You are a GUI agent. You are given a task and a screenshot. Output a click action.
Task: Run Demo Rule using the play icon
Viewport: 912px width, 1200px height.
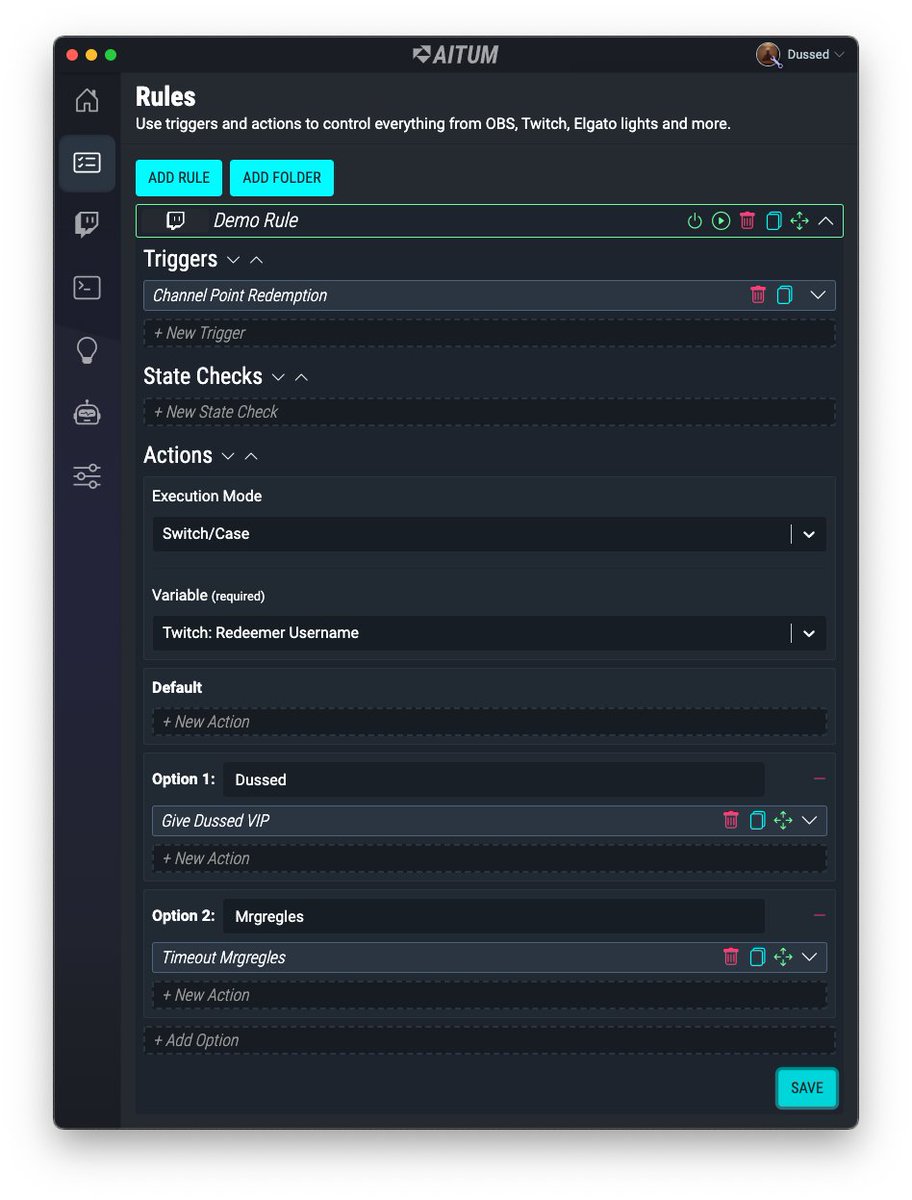click(721, 221)
